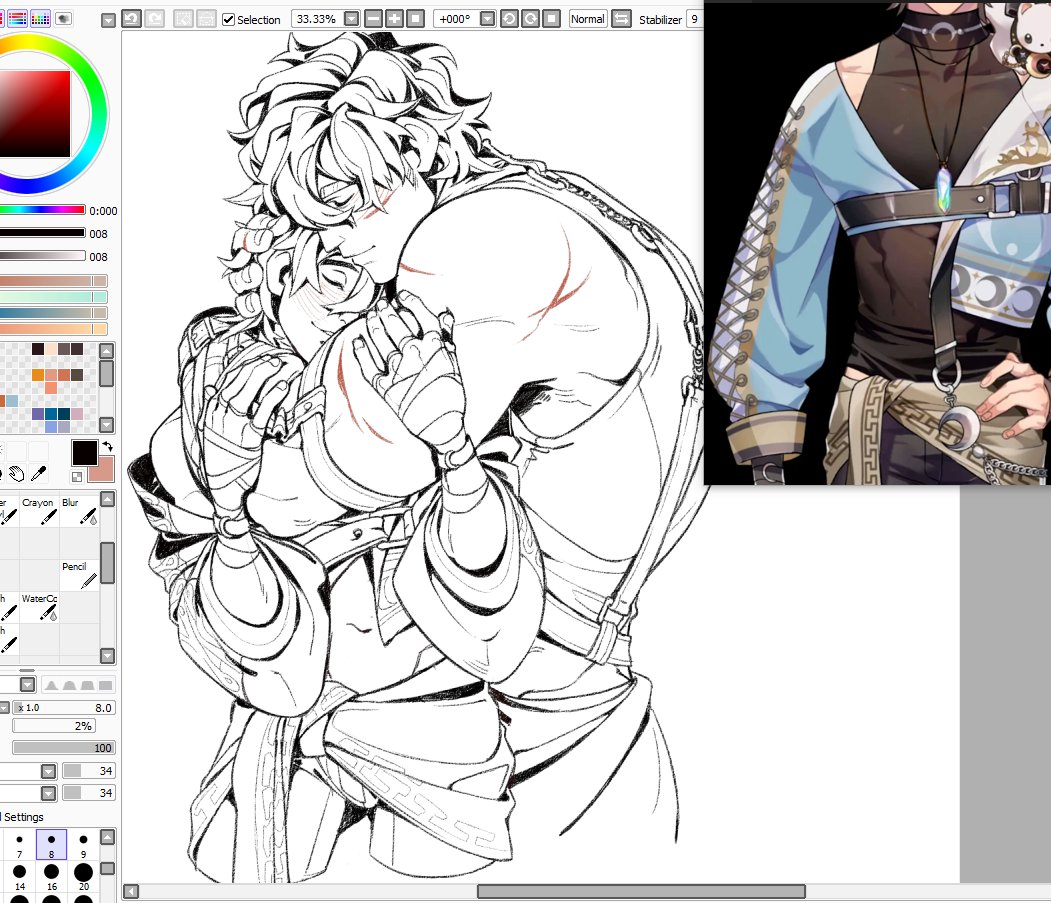Click the Normal blending mode box
Viewport: 1051px width, 903px height.
588,19
